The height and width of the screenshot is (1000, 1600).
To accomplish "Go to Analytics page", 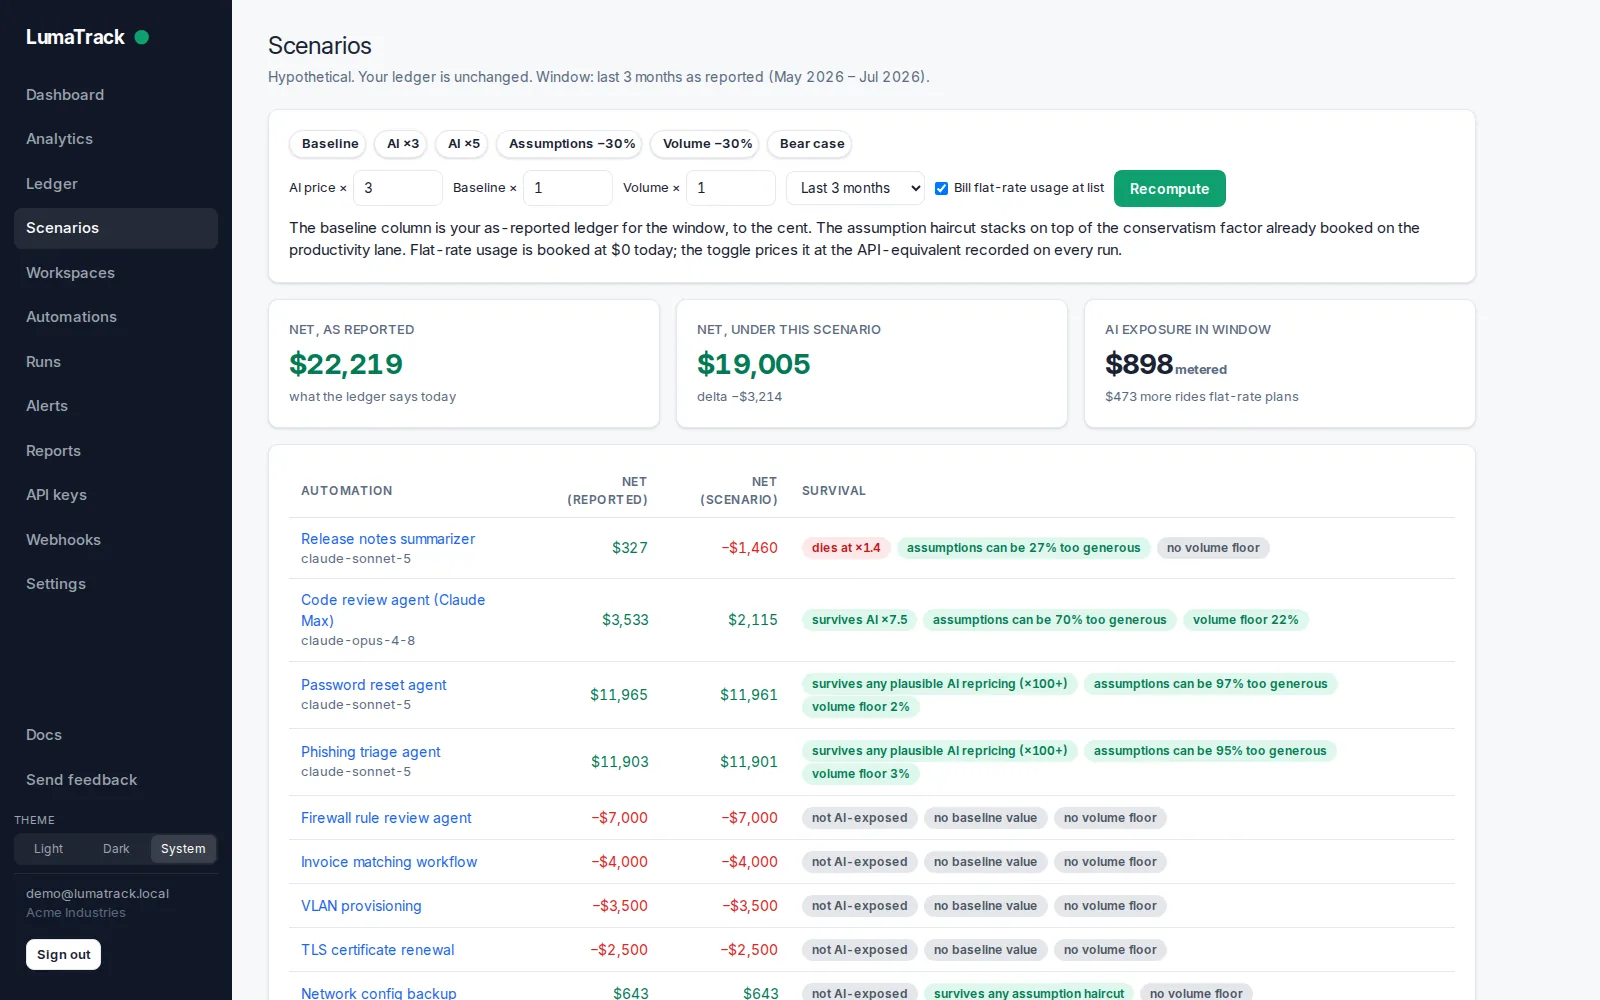I will [x=116, y=139].
